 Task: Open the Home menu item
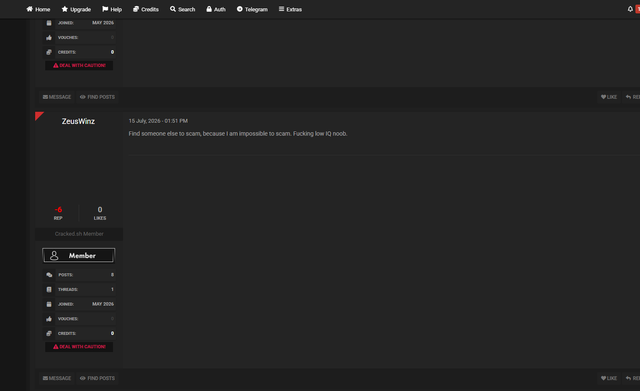coord(38,9)
